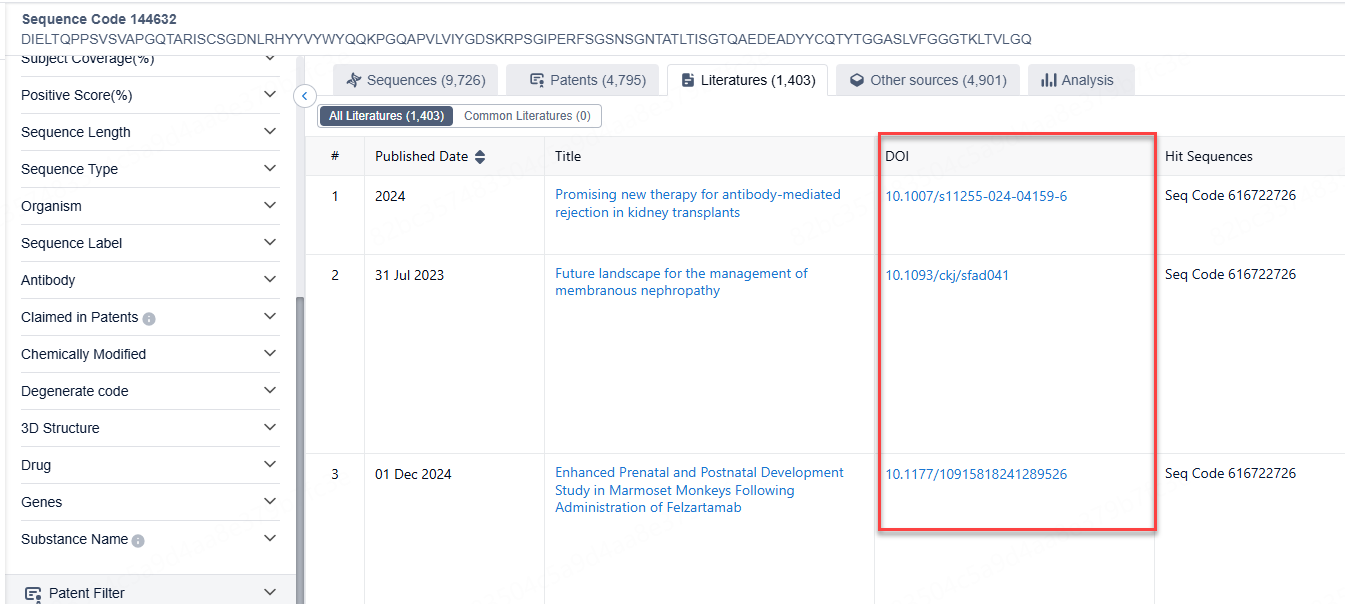Switch to Common Literatures view
The width and height of the screenshot is (1345, 604).
click(527, 116)
